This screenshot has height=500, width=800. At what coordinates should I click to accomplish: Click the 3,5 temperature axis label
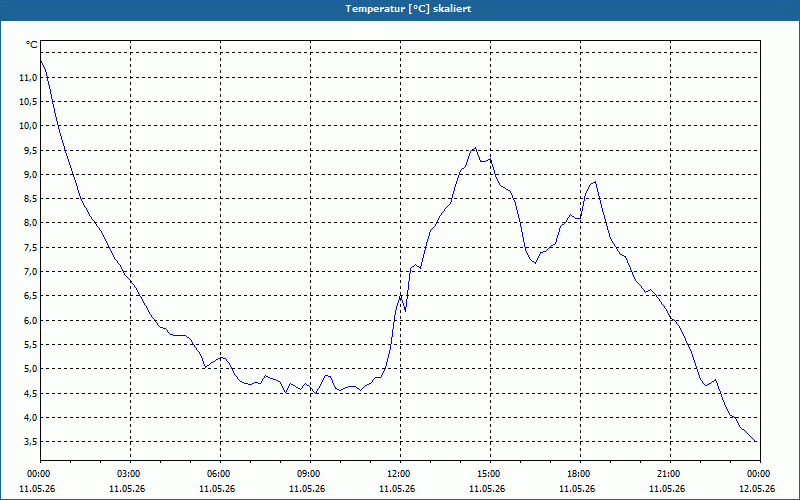[x=30, y=441]
